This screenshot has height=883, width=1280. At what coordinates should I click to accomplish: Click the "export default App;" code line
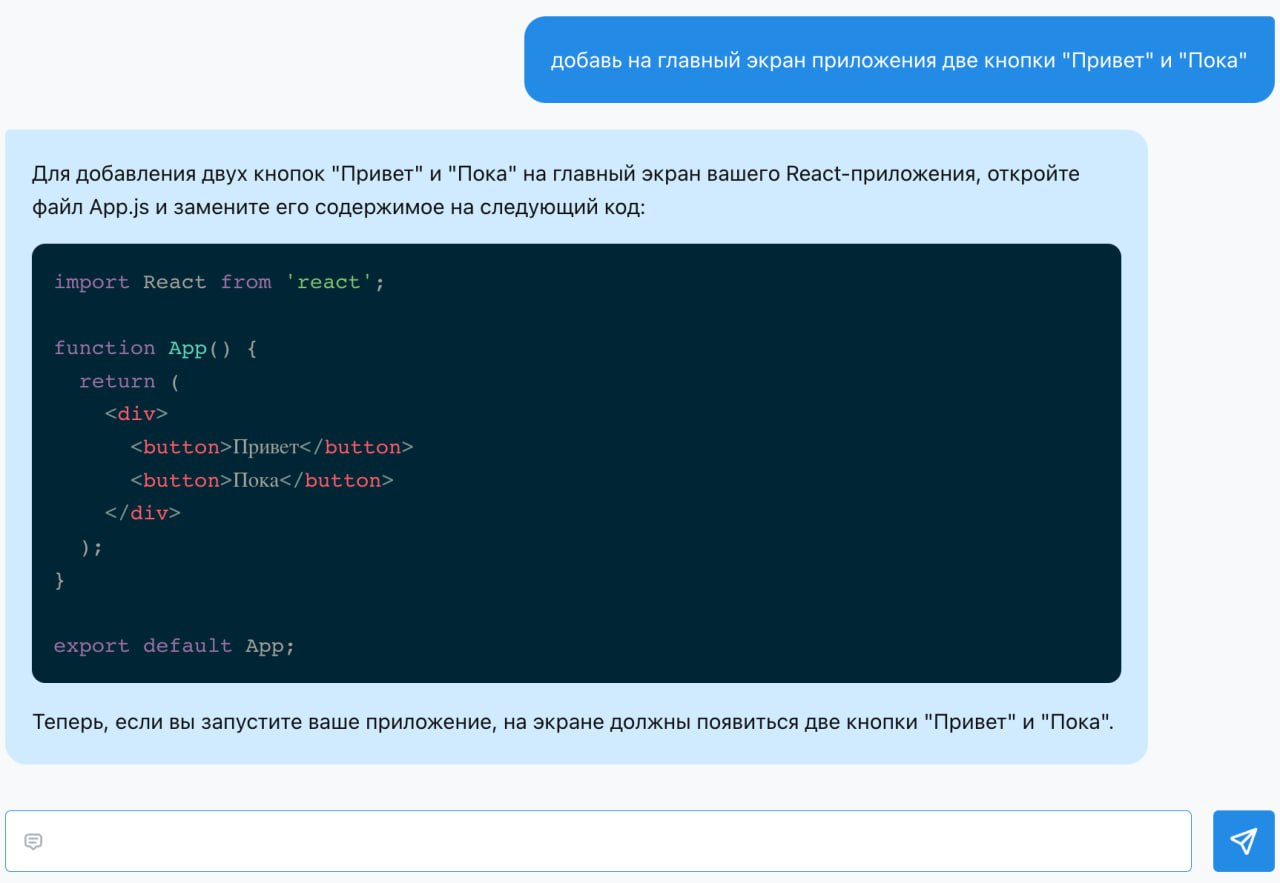pos(174,646)
